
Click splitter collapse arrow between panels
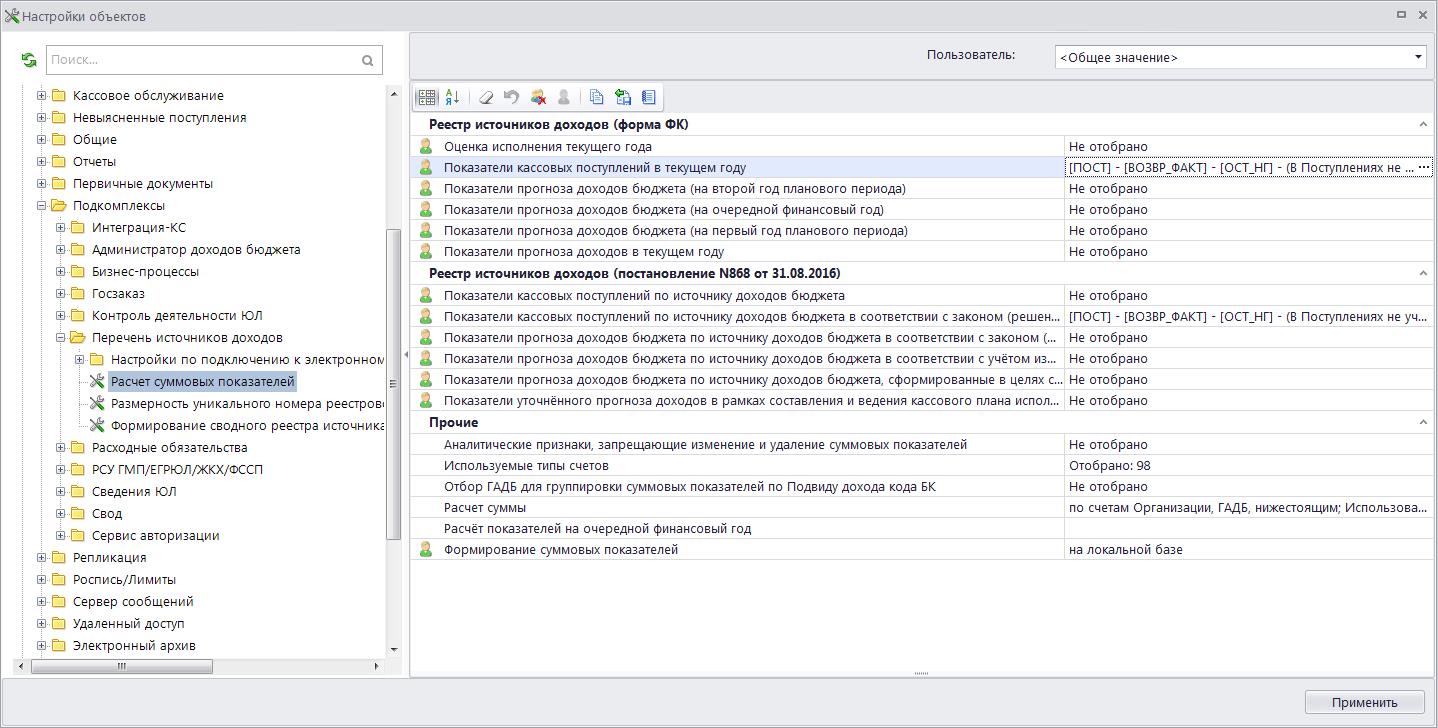405,355
